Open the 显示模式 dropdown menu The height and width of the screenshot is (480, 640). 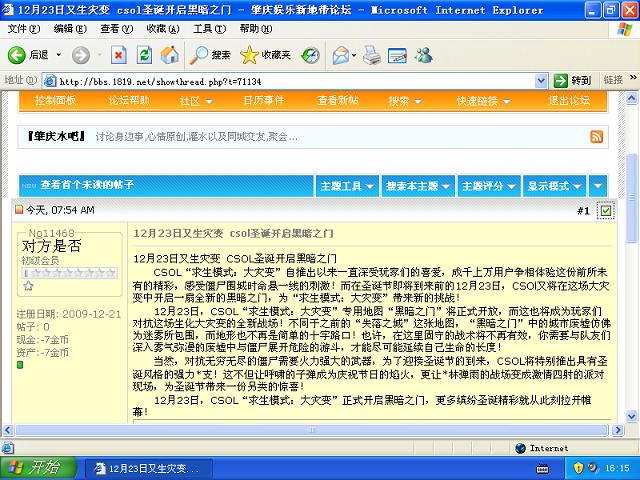pyautogui.click(x=554, y=186)
